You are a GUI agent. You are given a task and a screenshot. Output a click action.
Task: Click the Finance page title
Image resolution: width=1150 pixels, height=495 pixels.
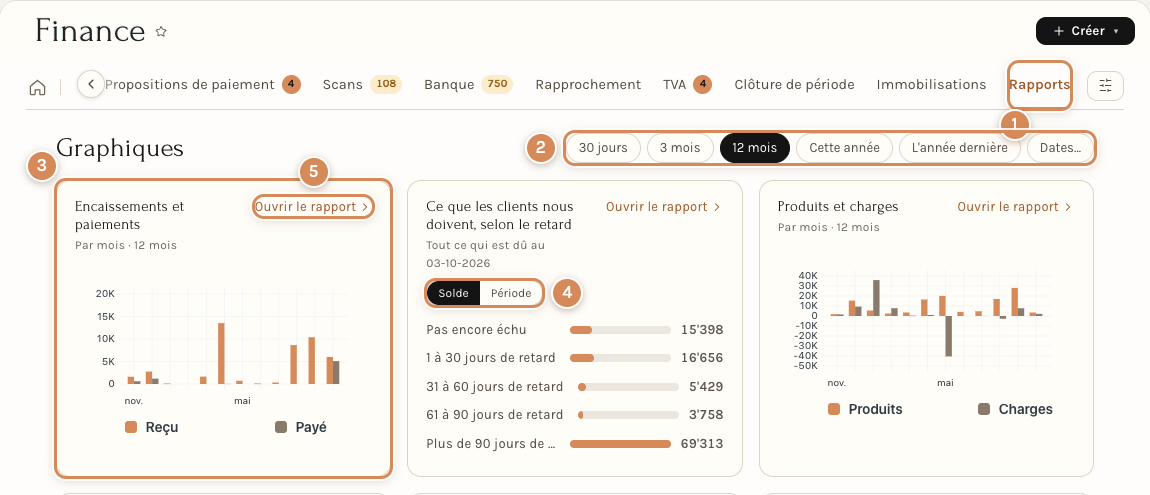point(90,32)
